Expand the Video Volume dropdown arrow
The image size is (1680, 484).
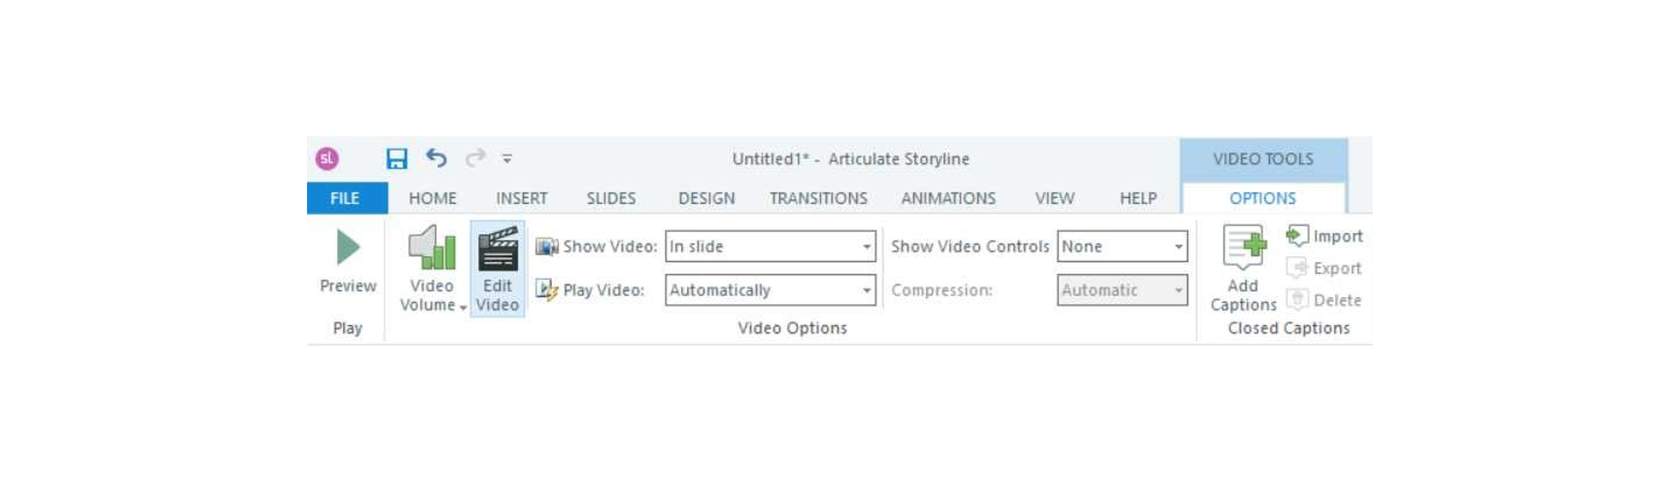463,307
